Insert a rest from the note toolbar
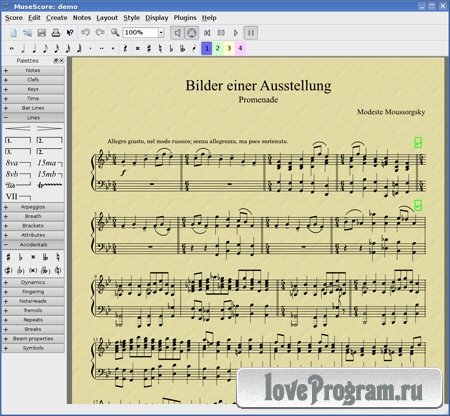 click(125, 49)
